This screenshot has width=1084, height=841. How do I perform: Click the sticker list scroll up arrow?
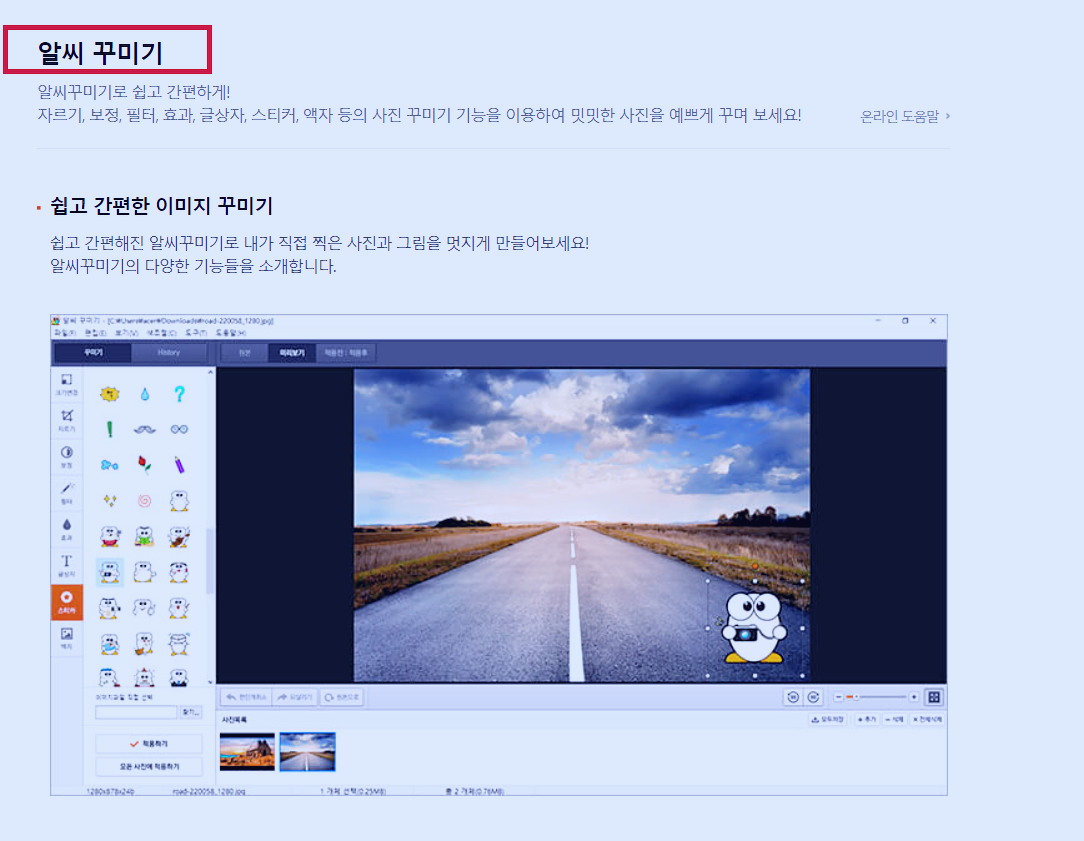tap(211, 372)
